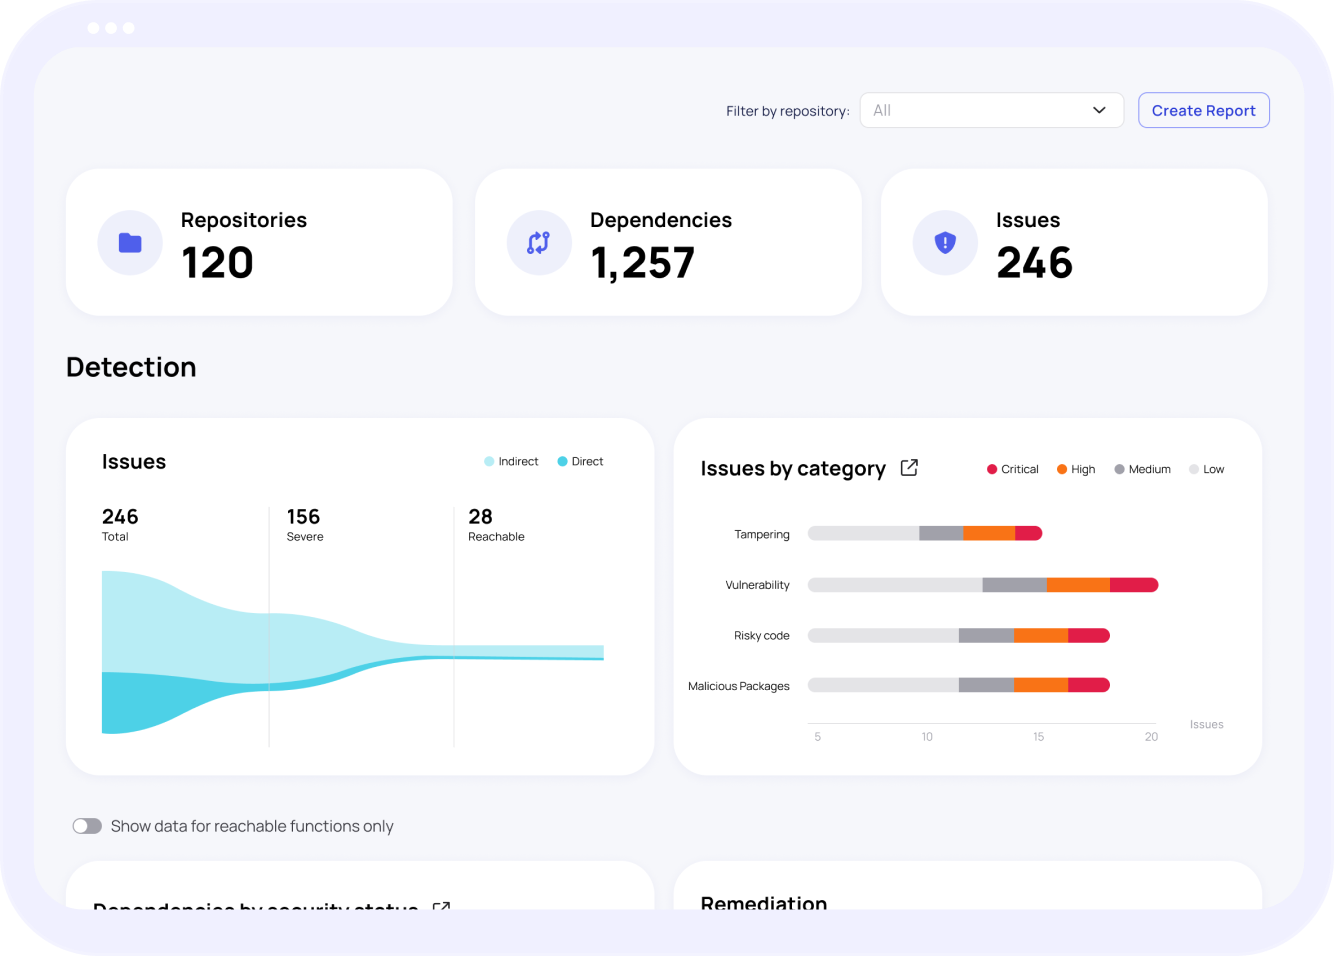The width and height of the screenshot is (1334, 956).
Task: Click the Issues by category heading
Action: (793, 468)
